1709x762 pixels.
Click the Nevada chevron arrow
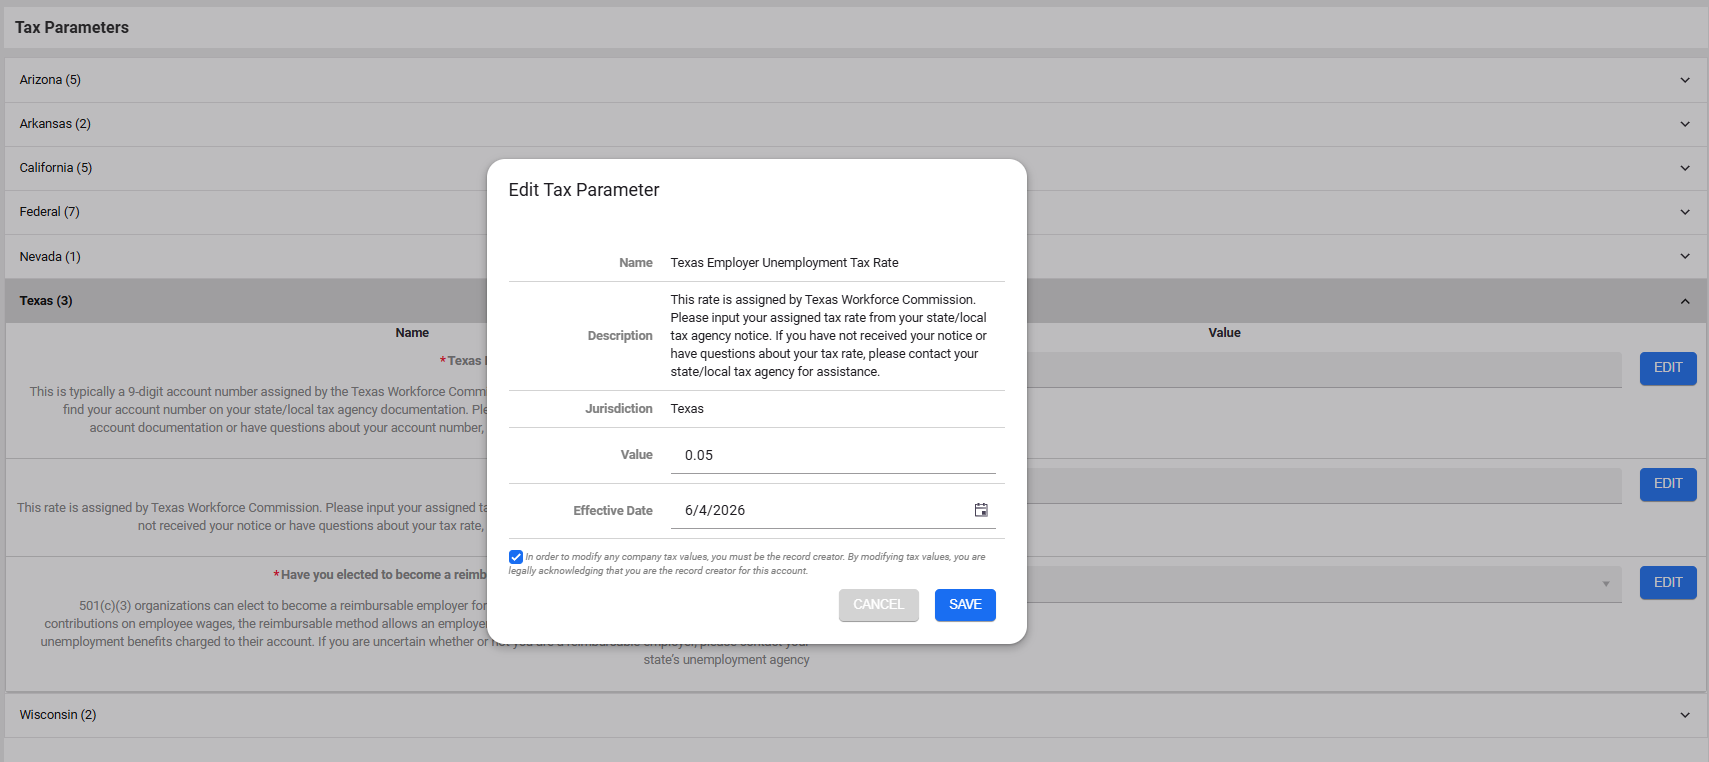(x=1685, y=257)
